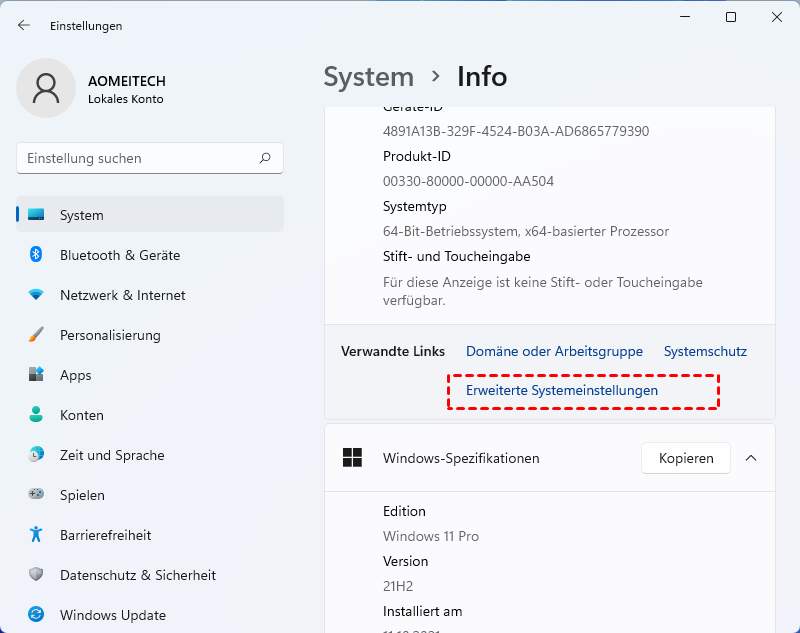Click the Einstellung suchen search field

coord(140,158)
